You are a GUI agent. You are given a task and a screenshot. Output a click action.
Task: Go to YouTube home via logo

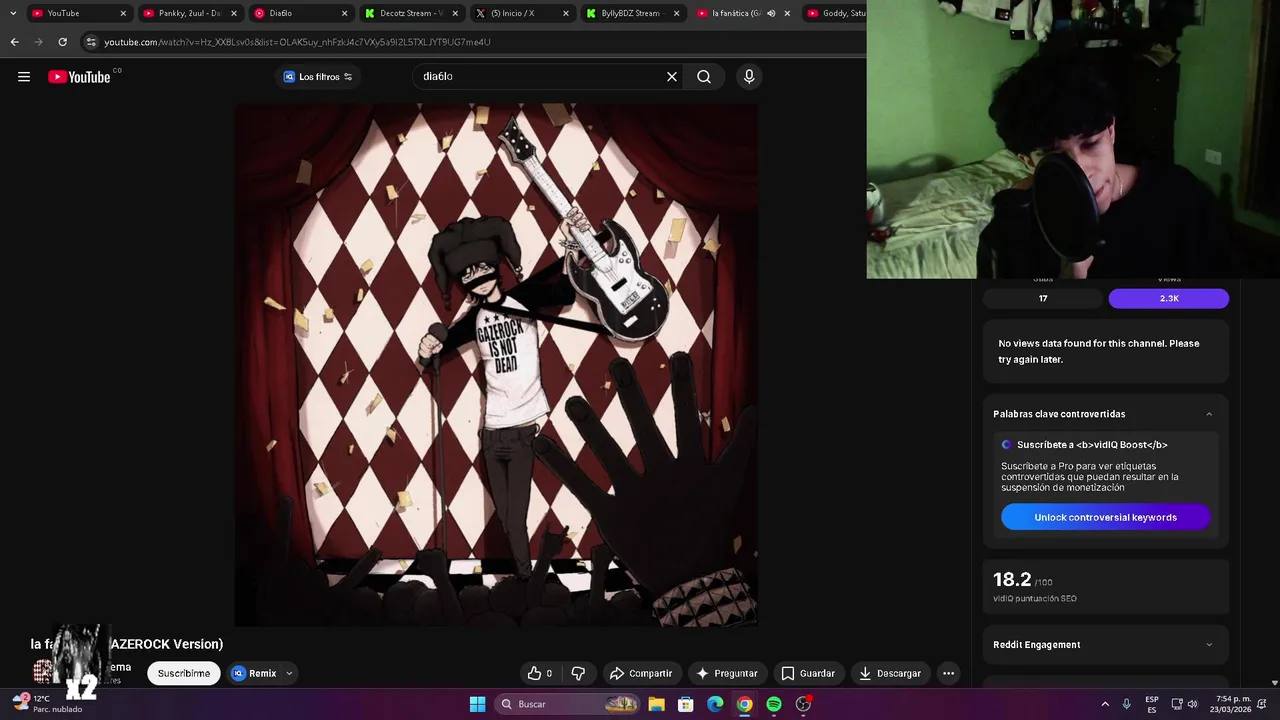click(79, 77)
